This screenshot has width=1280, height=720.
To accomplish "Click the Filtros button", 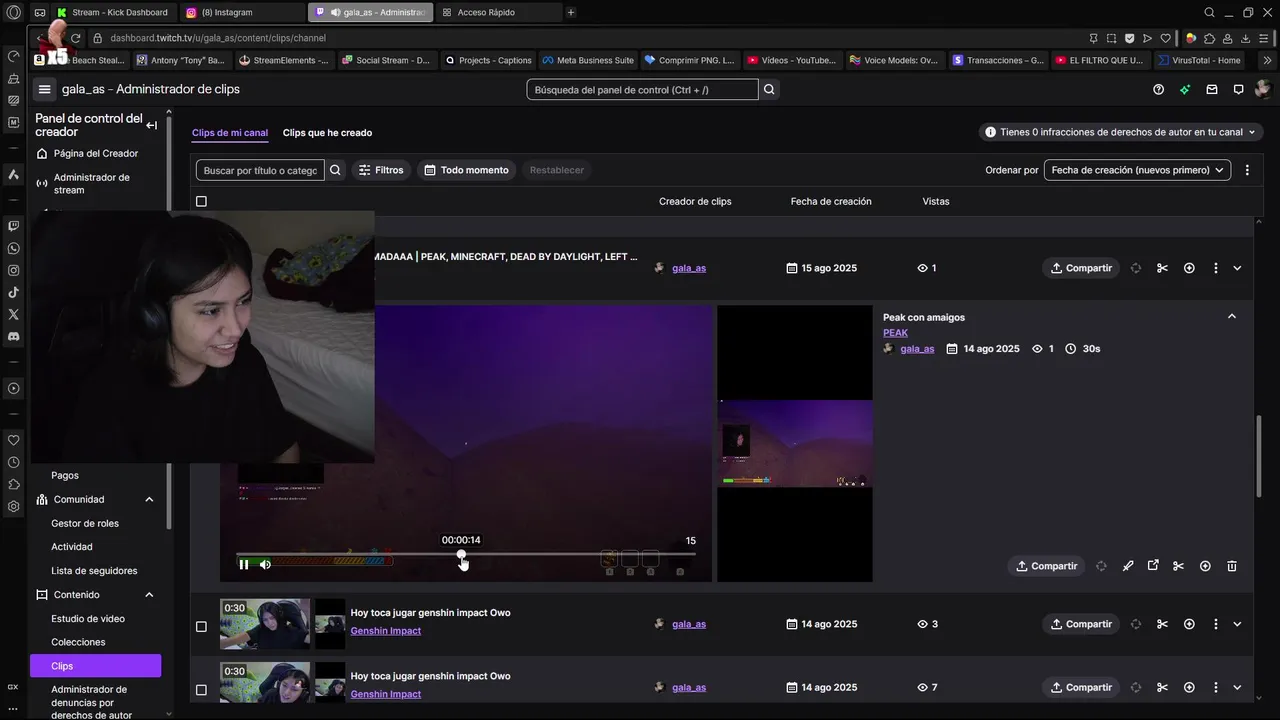I will coord(381,170).
